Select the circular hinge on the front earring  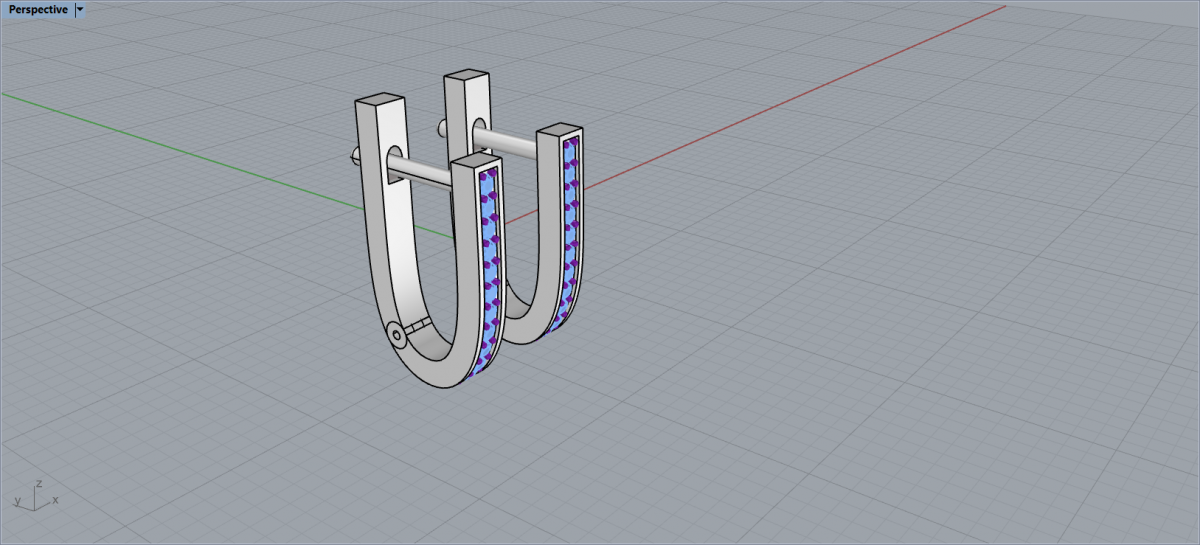coord(397,335)
